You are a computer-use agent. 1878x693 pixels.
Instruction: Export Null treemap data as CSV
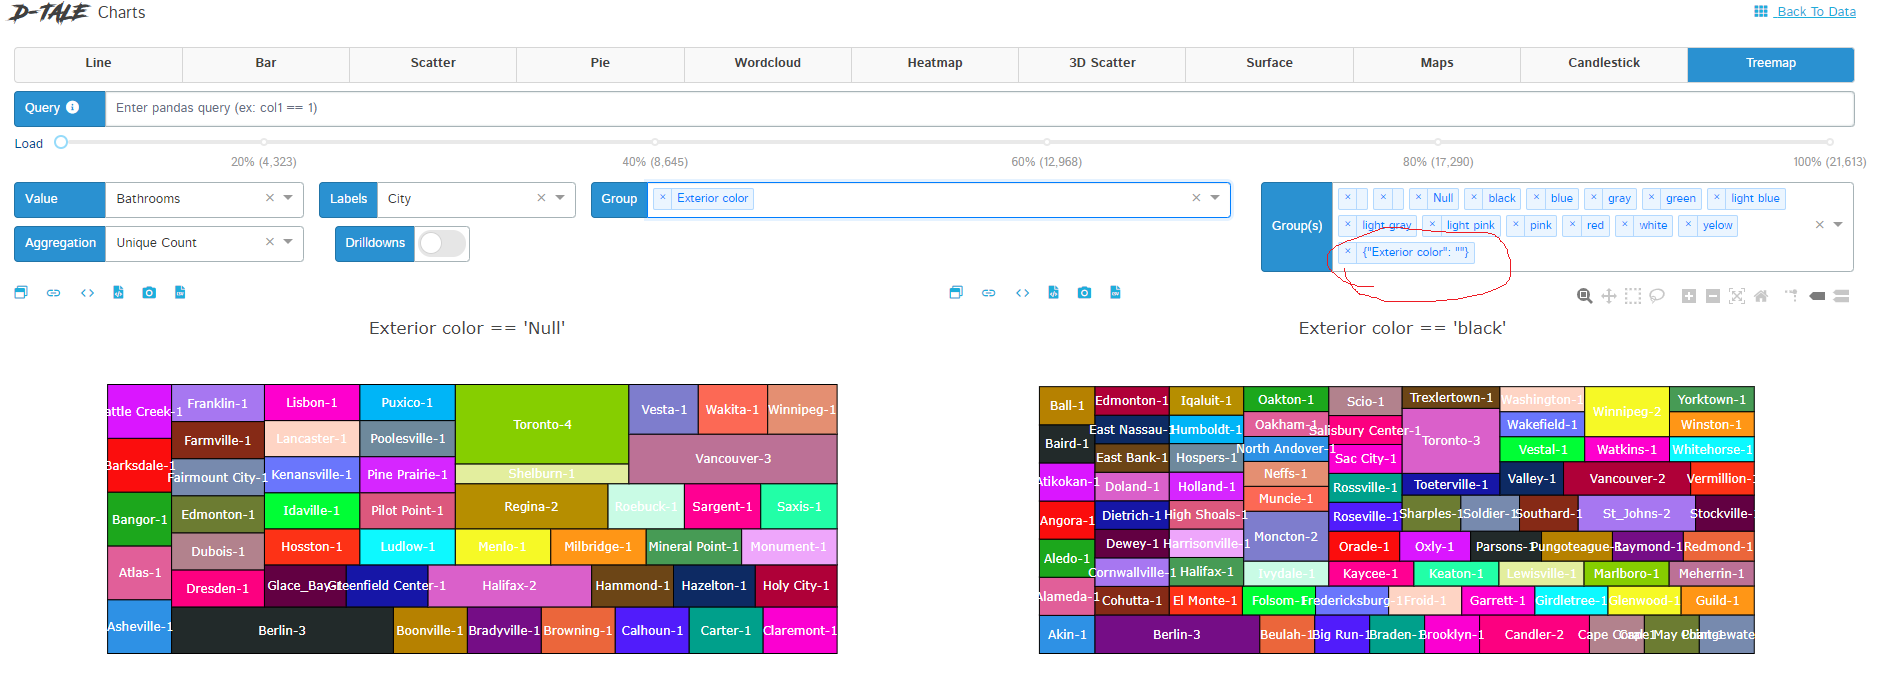click(x=180, y=293)
